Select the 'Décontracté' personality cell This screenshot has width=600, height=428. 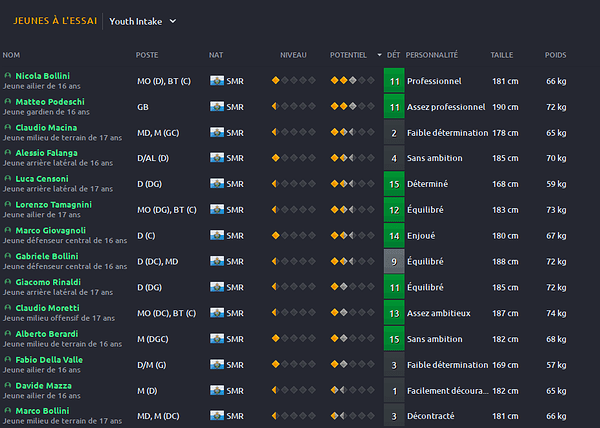pos(430,416)
